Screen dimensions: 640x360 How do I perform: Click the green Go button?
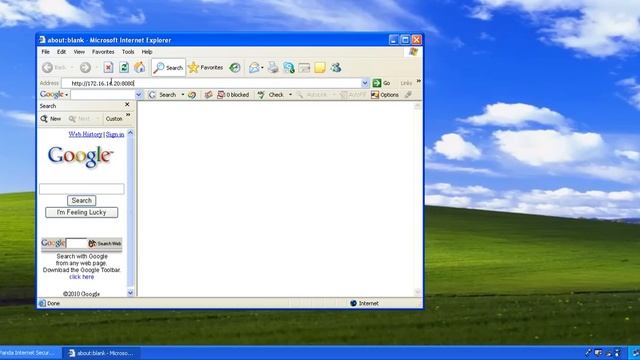pyautogui.click(x=381, y=83)
